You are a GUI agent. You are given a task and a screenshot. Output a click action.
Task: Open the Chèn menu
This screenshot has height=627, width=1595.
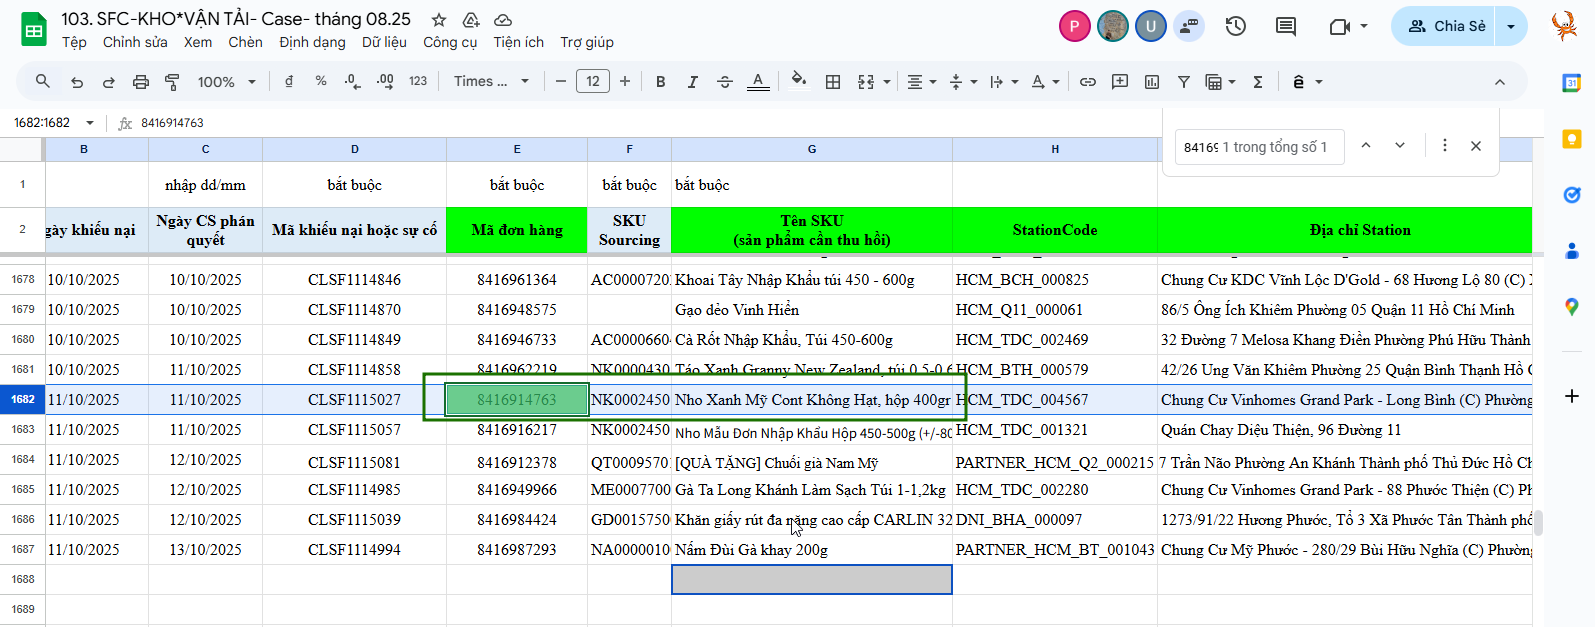tap(245, 42)
